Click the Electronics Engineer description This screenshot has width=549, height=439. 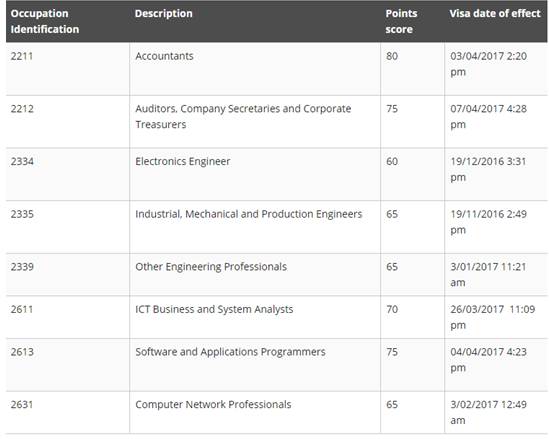(183, 161)
